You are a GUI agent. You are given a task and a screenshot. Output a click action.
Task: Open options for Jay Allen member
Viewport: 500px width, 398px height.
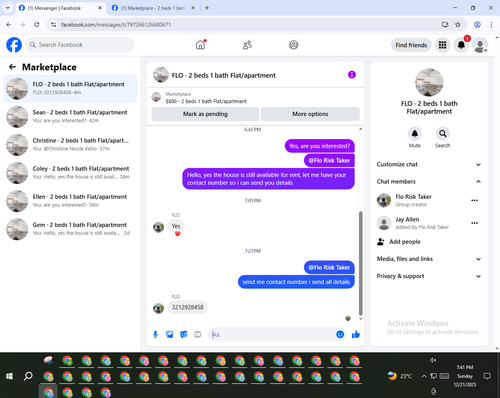click(475, 223)
